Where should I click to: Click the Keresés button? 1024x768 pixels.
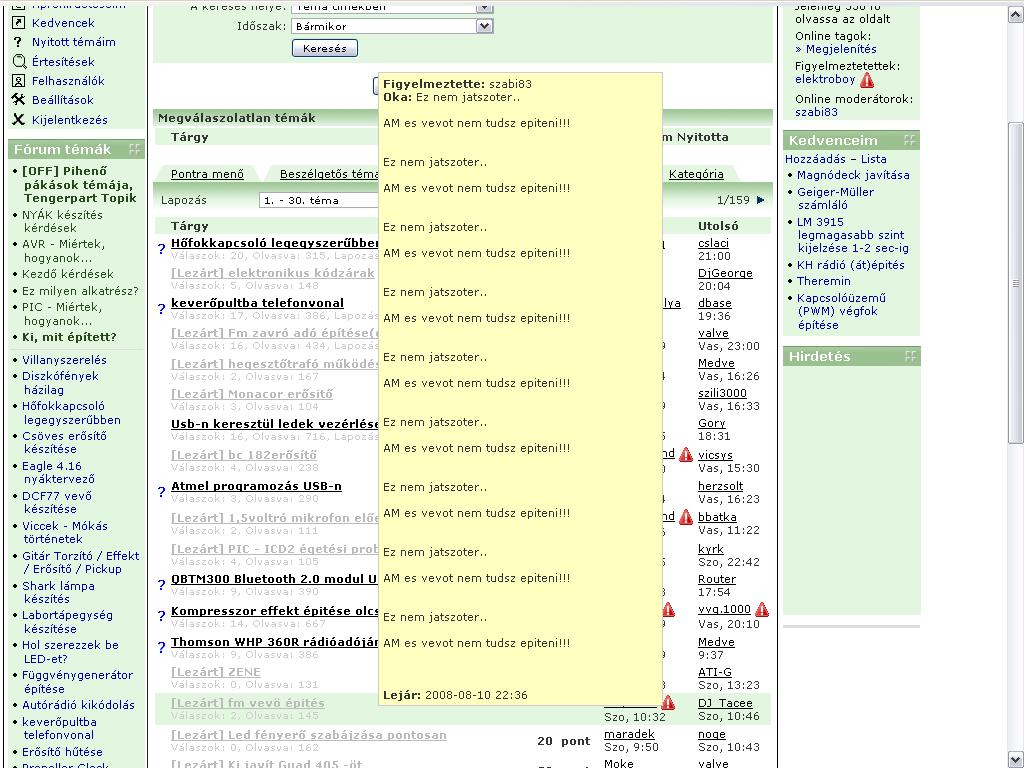(325, 48)
